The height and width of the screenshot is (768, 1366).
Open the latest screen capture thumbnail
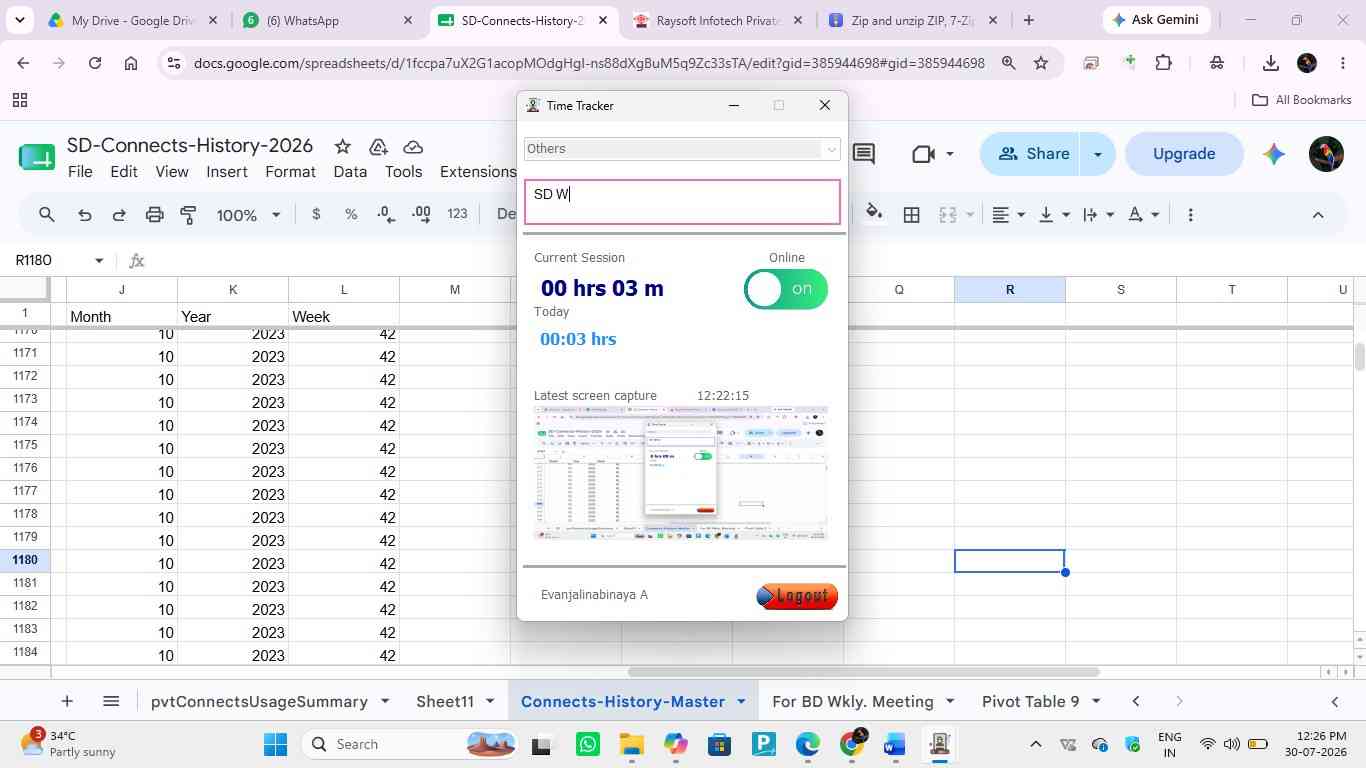pyautogui.click(x=681, y=473)
